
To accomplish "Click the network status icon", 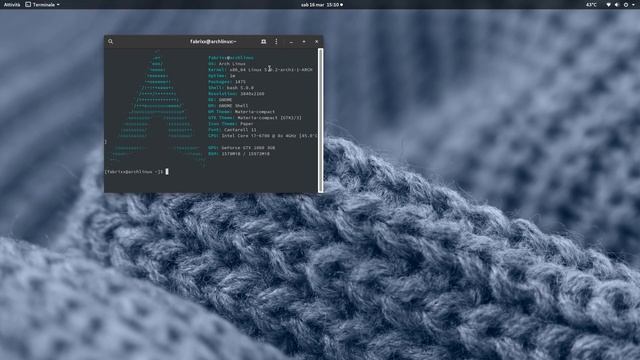I will 609,5.
